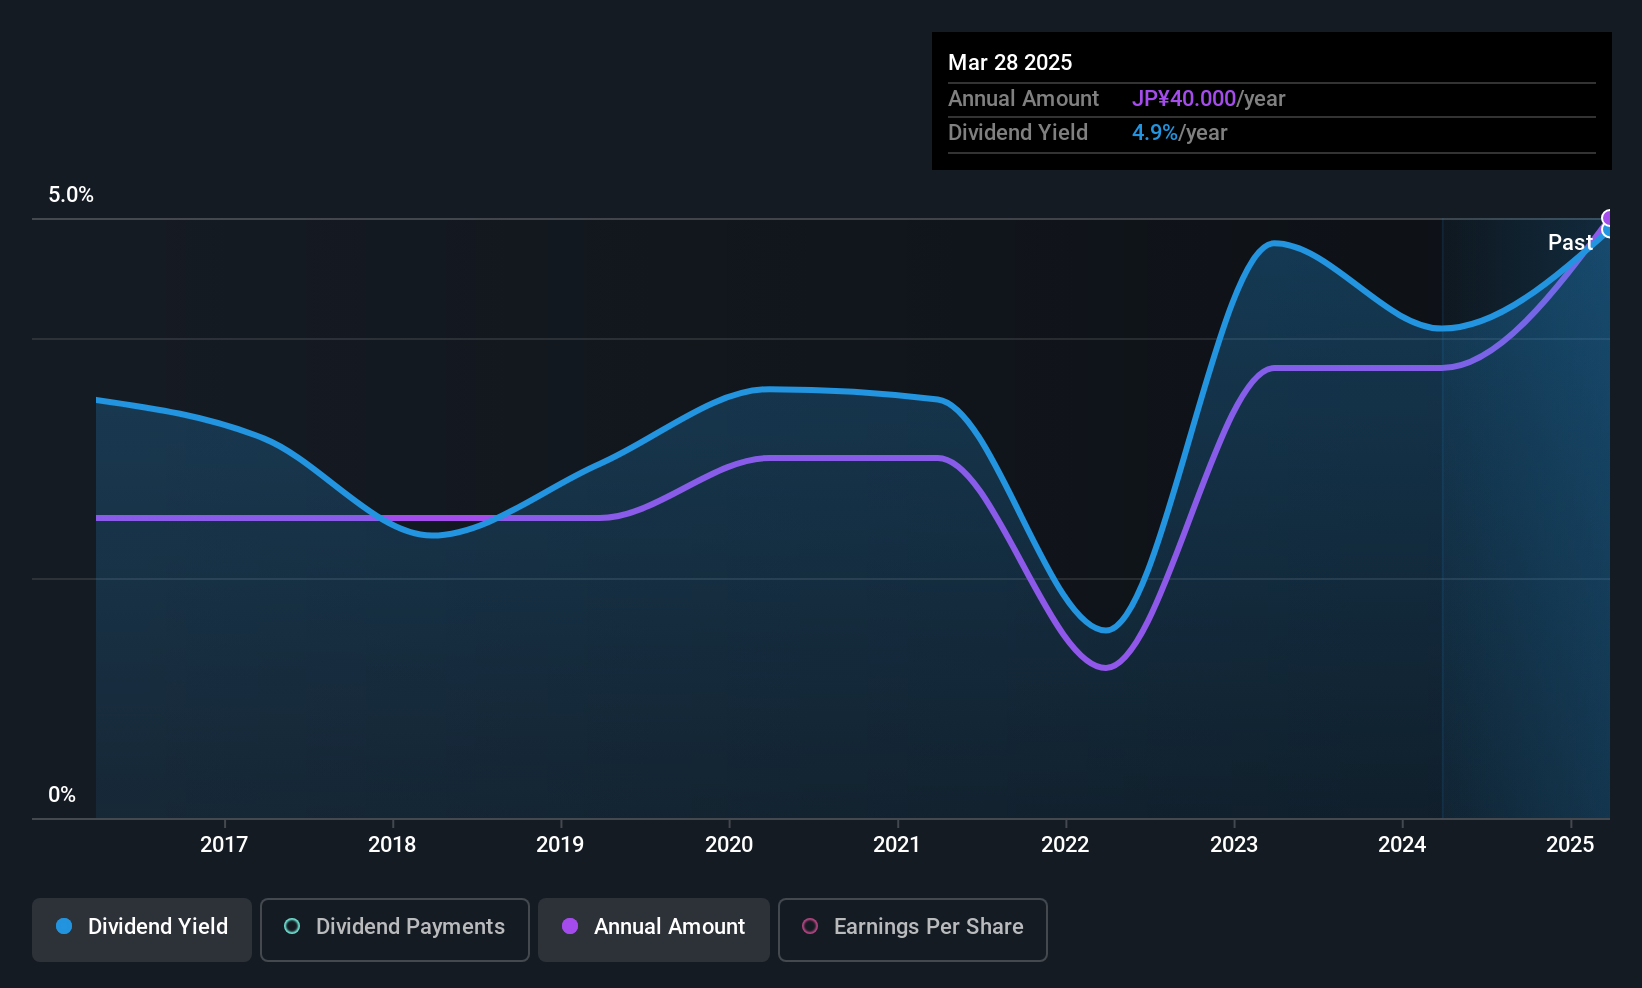Click the 2020 x-axis label
1642x988 pixels.
tap(729, 844)
